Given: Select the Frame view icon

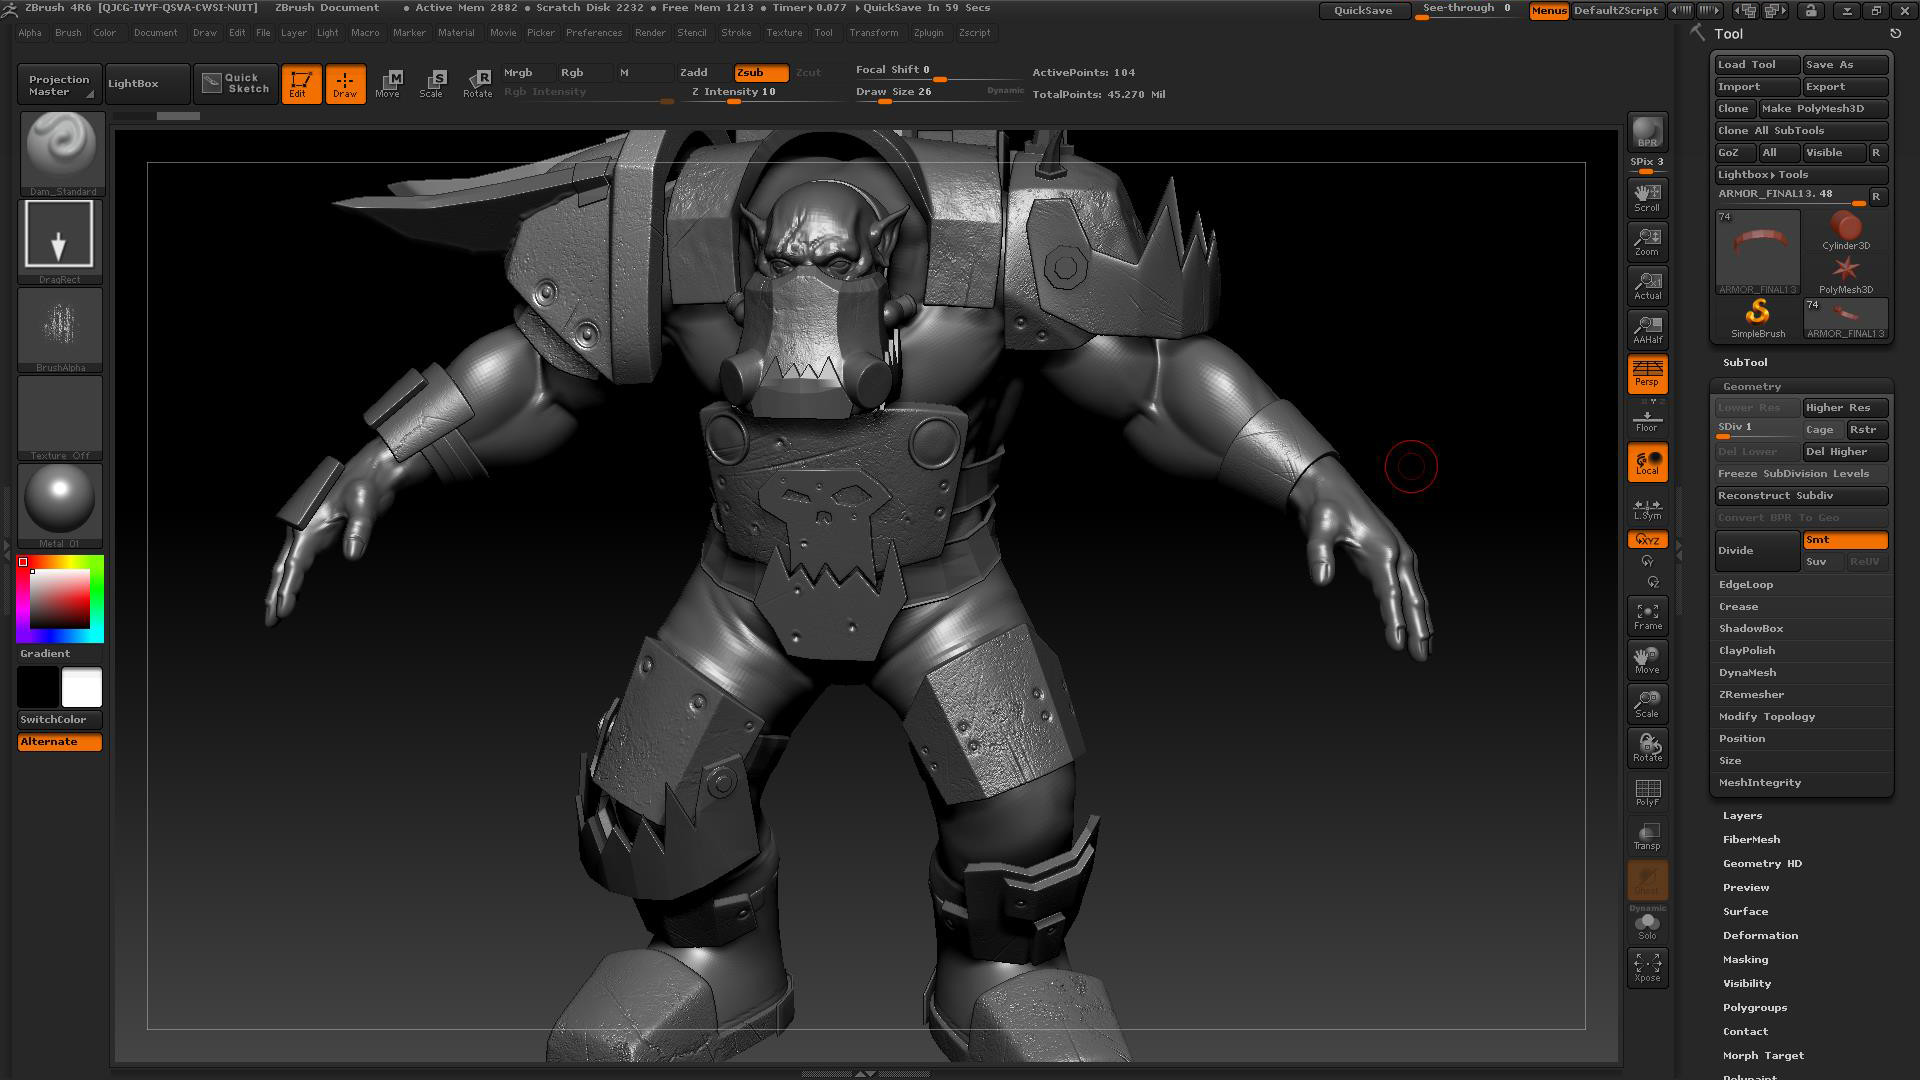Looking at the screenshot, I should coord(1647,616).
